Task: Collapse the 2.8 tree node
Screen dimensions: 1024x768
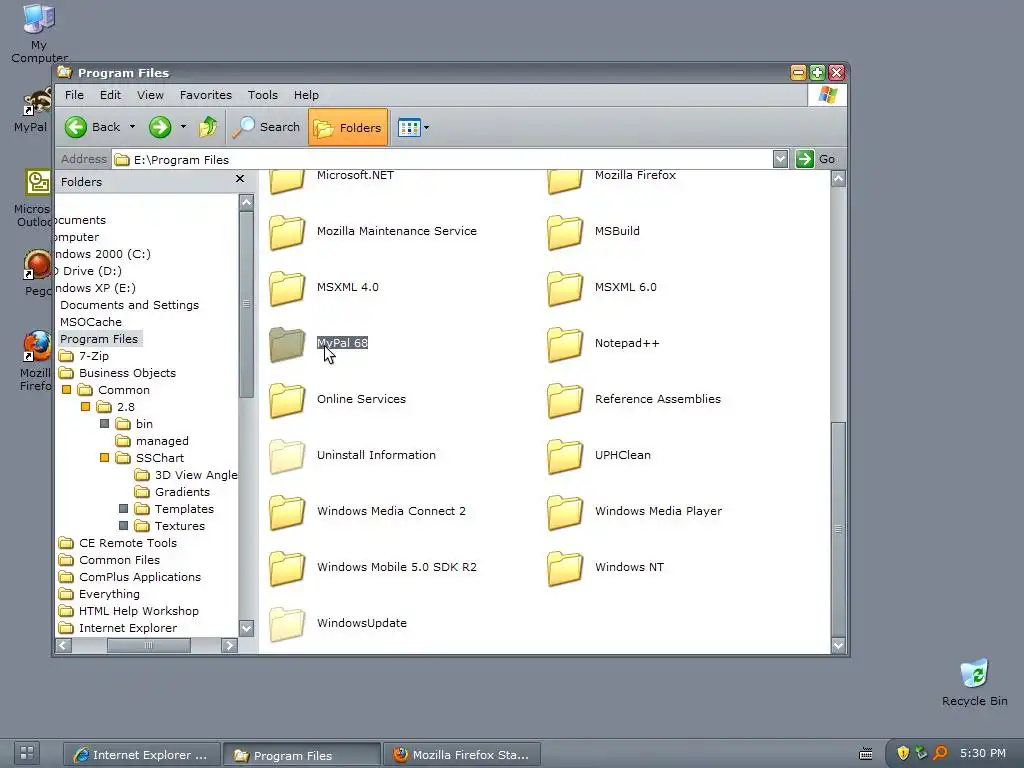Action: [85, 407]
